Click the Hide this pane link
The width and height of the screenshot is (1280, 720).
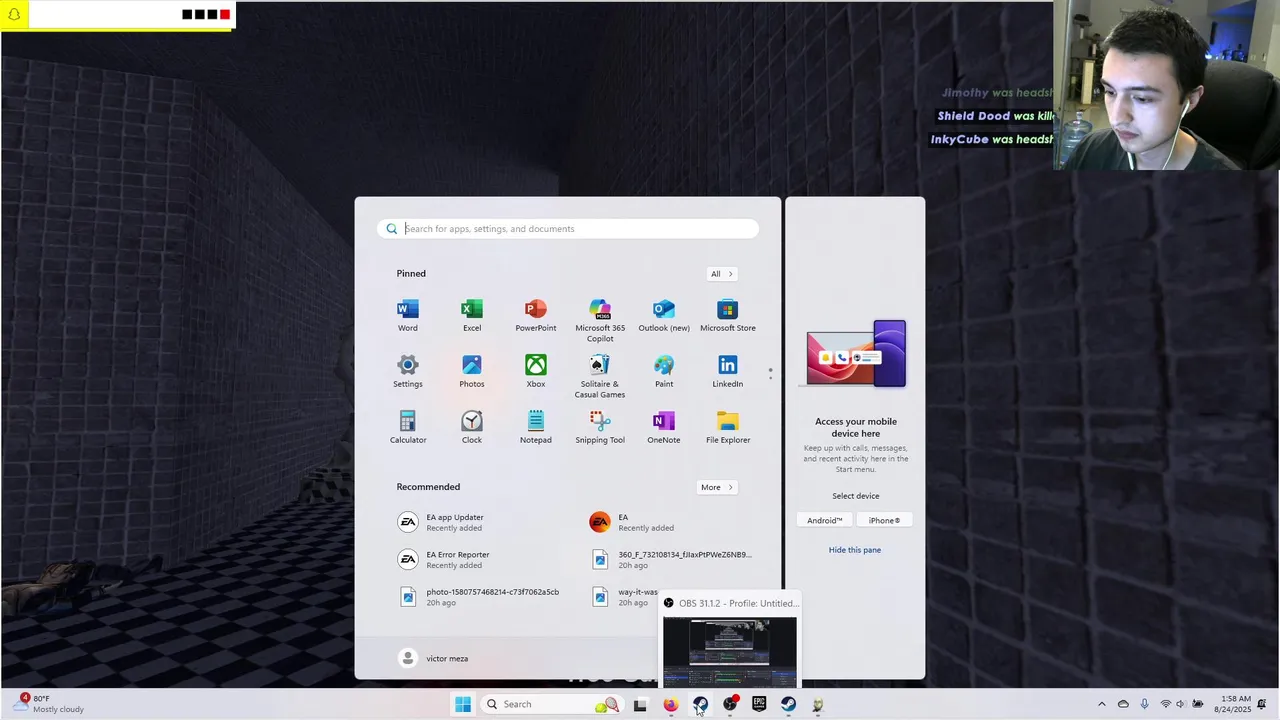(x=855, y=550)
